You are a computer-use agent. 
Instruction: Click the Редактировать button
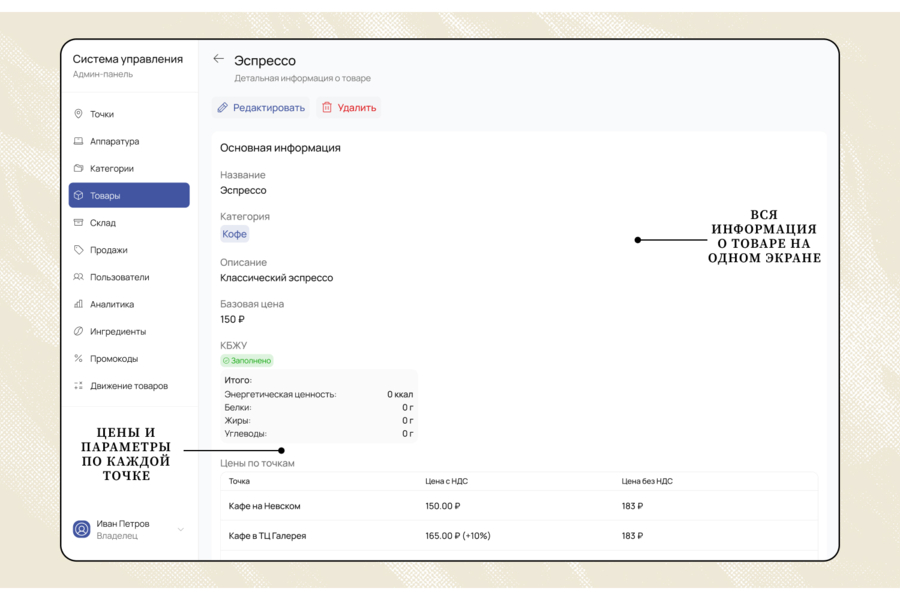(261, 107)
